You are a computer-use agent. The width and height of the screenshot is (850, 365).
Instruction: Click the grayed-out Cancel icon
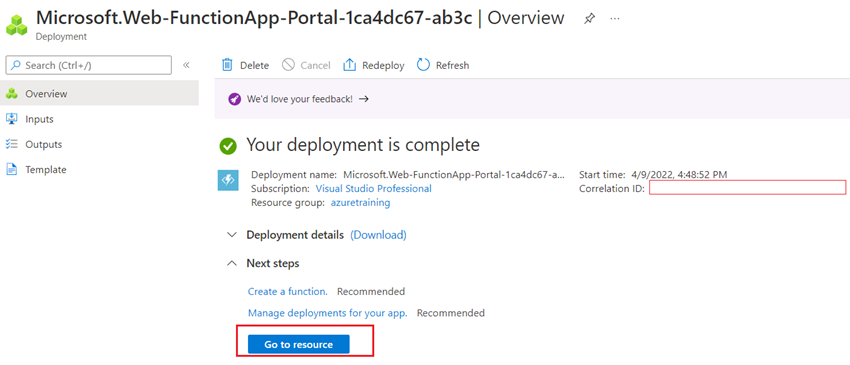(x=288, y=65)
